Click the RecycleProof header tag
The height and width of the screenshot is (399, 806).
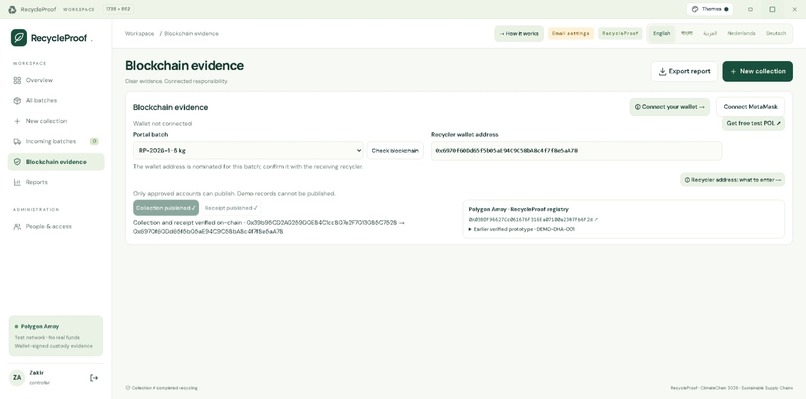tap(620, 33)
